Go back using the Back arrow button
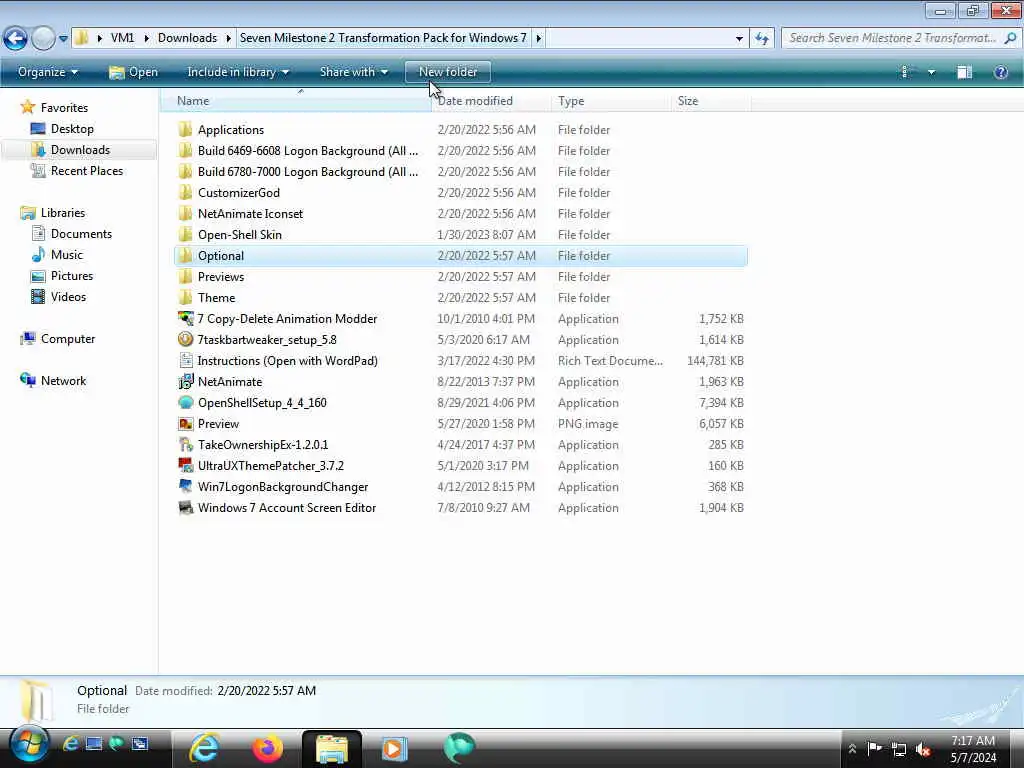Image resolution: width=1024 pixels, height=768 pixels. 16,39
